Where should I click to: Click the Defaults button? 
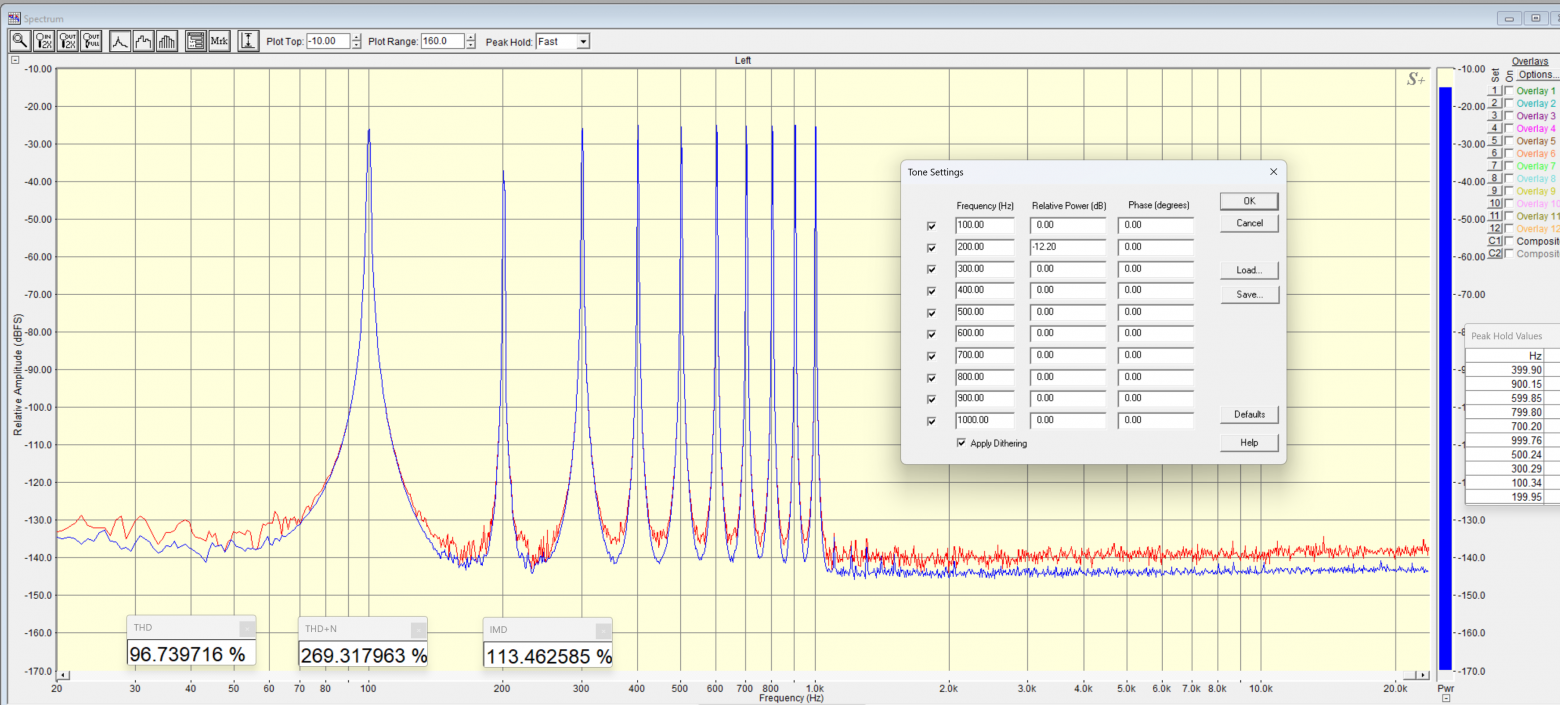pyautogui.click(x=1249, y=414)
